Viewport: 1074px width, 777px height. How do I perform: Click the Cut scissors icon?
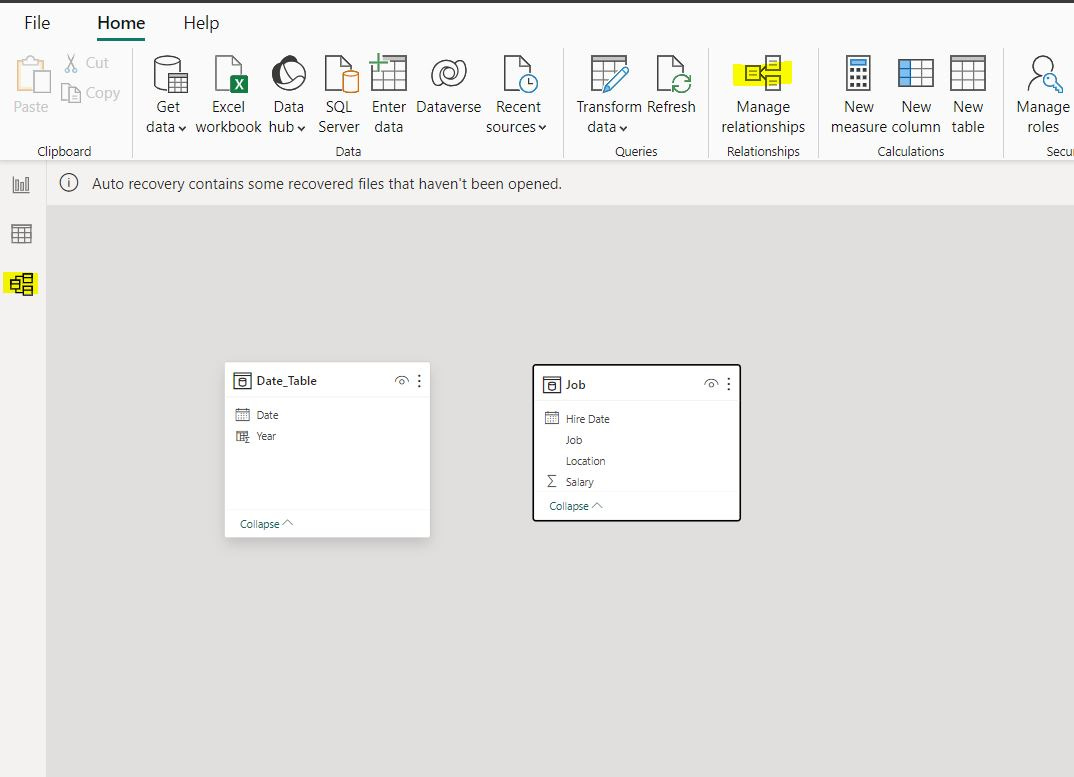tap(71, 63)
